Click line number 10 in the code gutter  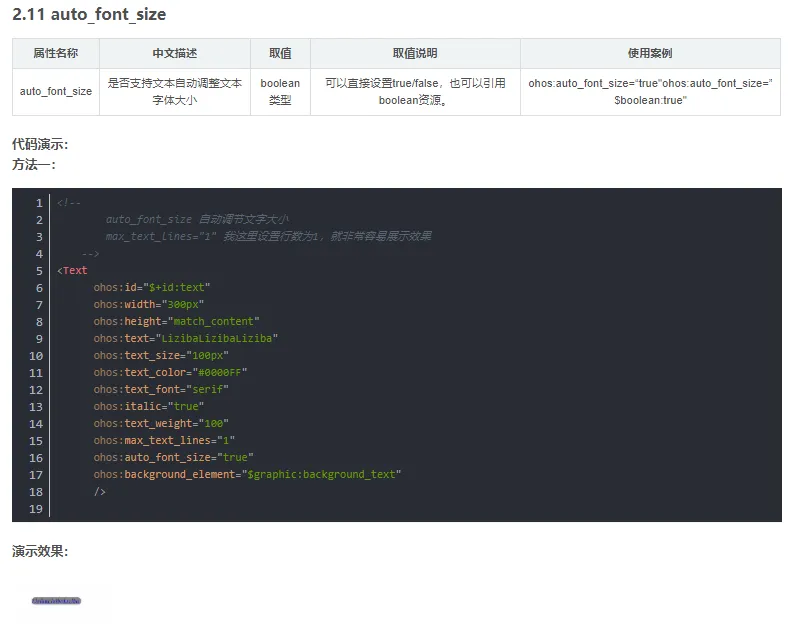36,356
